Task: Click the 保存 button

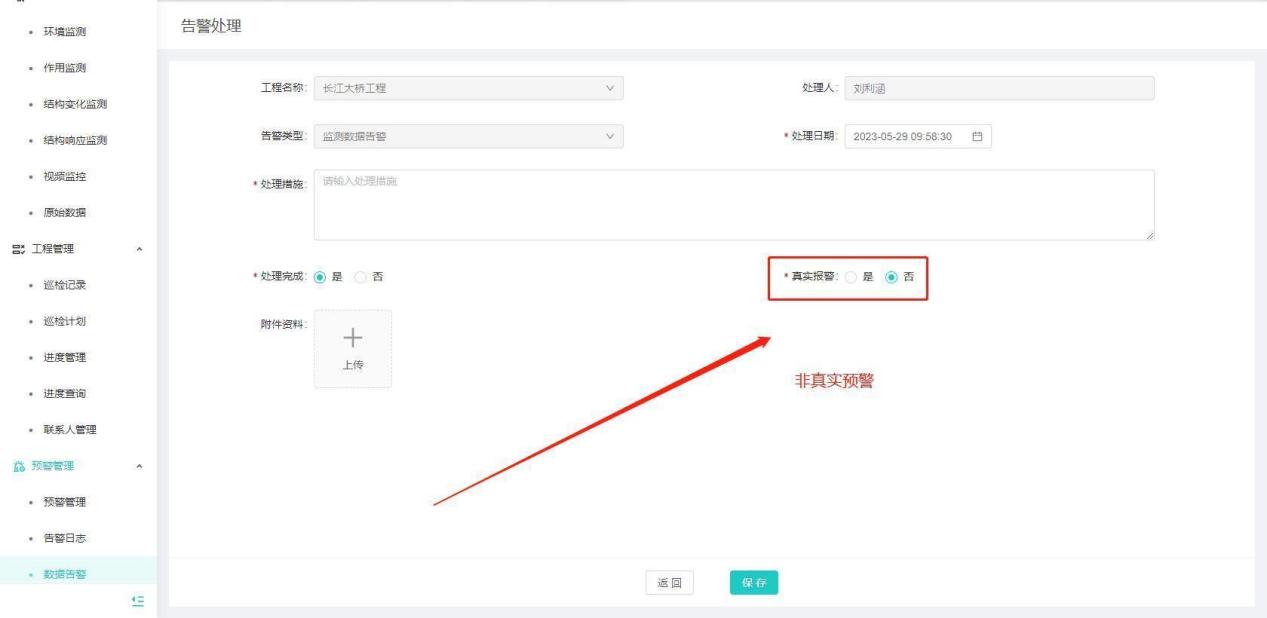Action: [x=753, y=583]
